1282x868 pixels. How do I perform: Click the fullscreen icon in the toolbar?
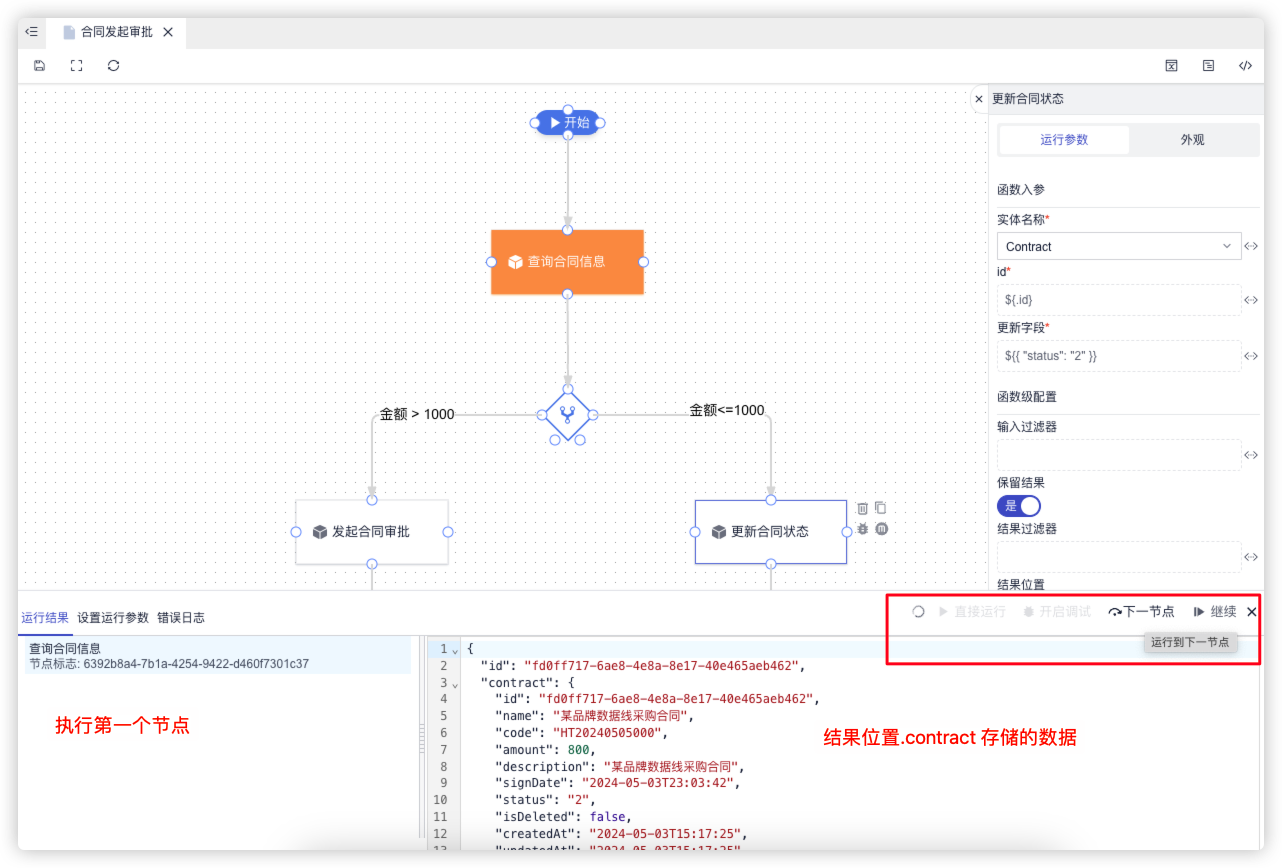[x=76, y=66]
